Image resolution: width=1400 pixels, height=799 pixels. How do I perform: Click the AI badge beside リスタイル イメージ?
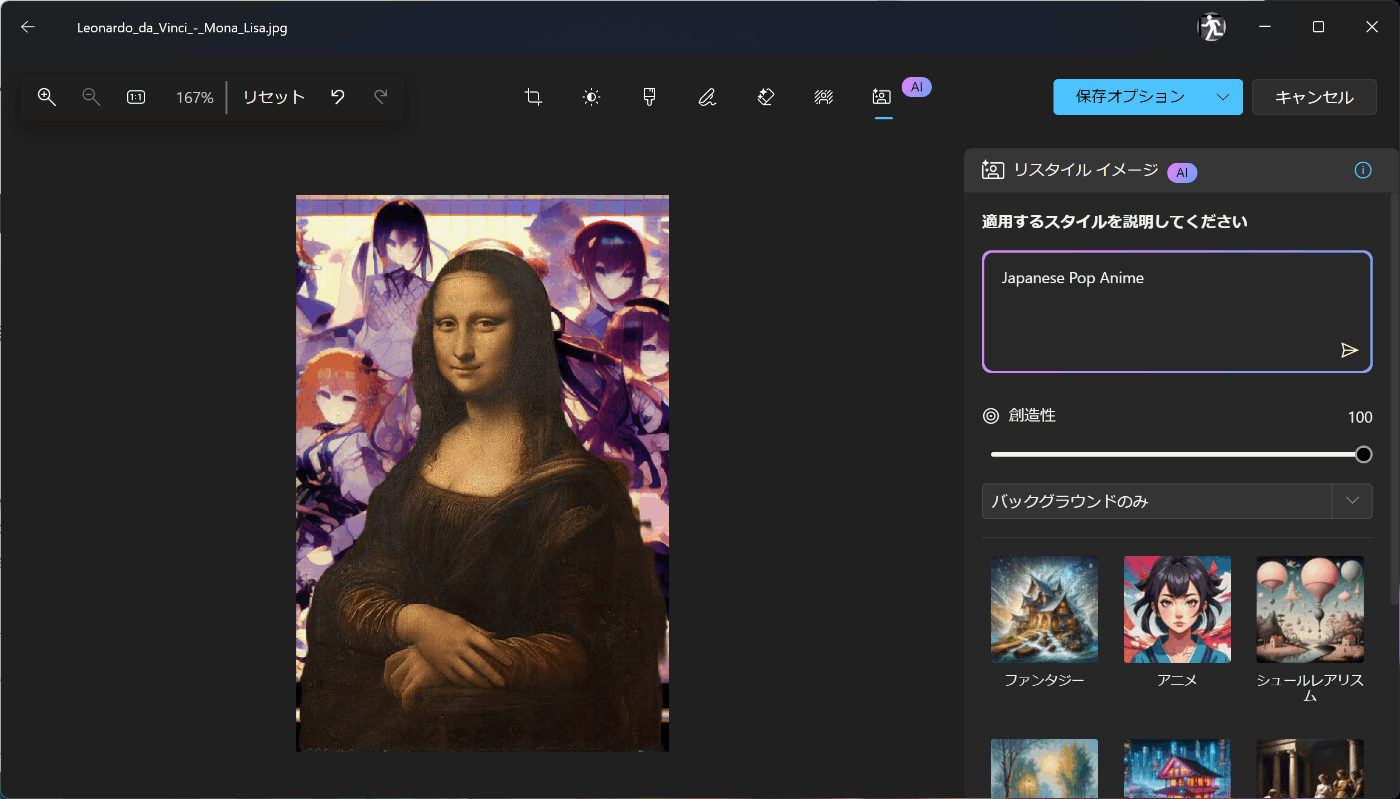1182,172
